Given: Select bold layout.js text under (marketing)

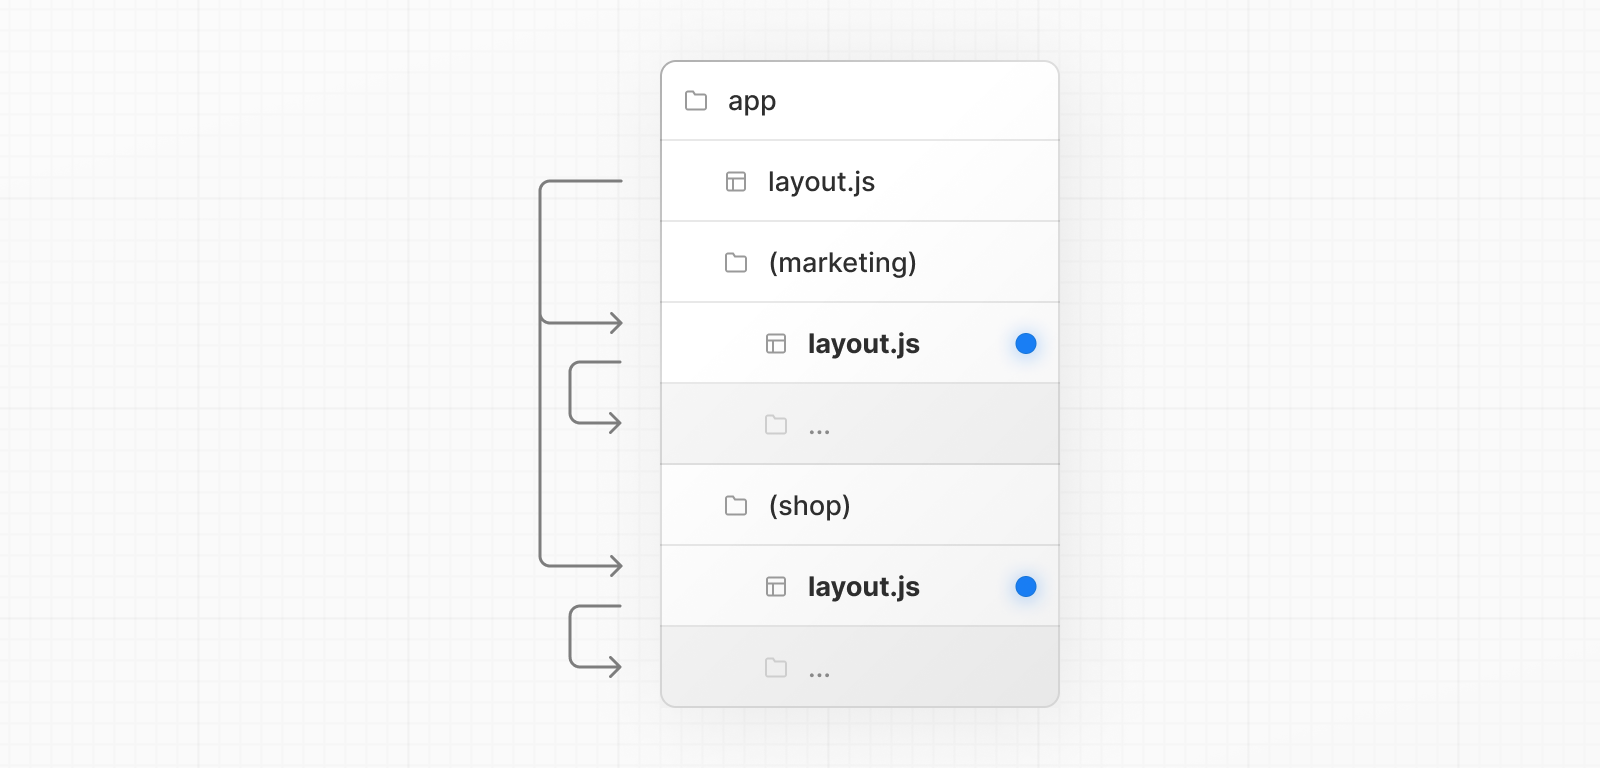Looking at the screenshot, I should [x=864, y=344].
